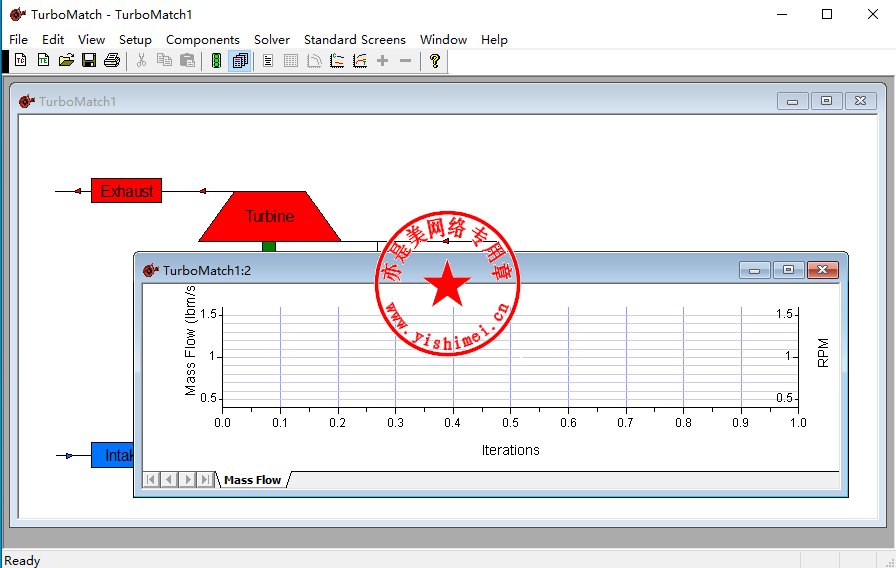Click the new TE document toolbar icon
Image resolution: width=896 pixels, height=568 pixels.
click(x=43, y=60)
